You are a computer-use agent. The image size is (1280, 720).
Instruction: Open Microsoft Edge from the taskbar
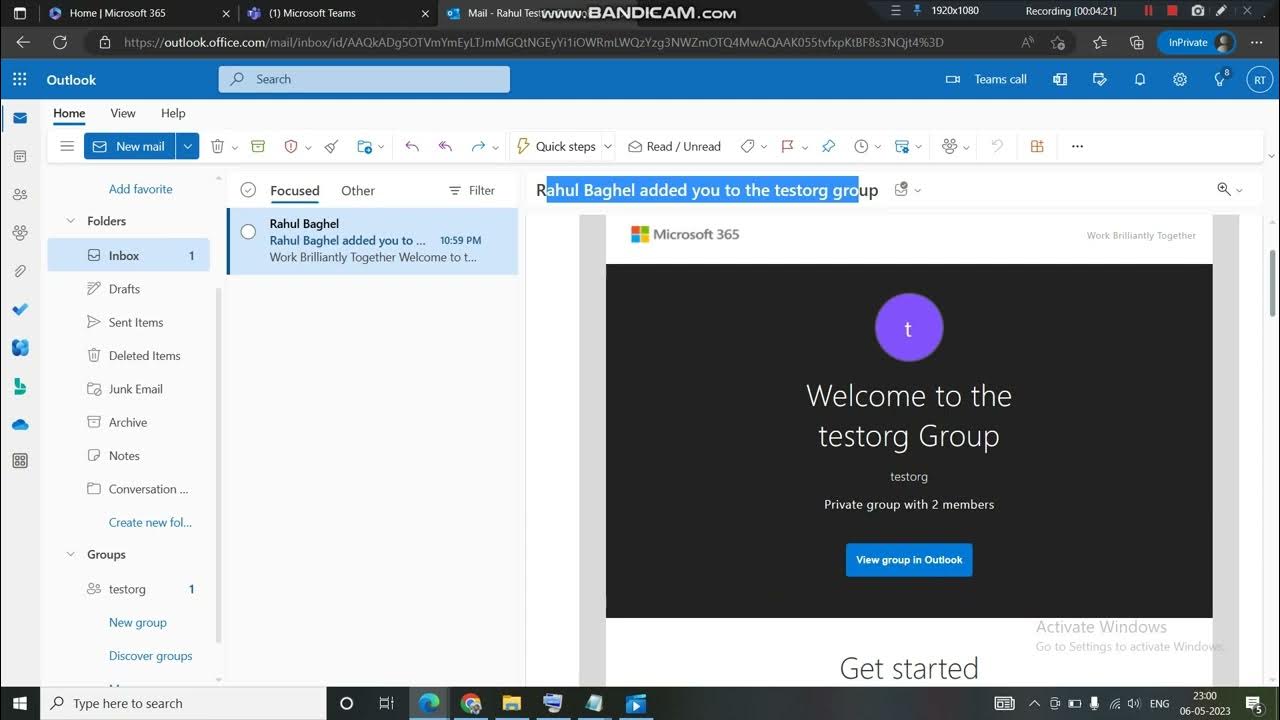click(x=429, y=703)
